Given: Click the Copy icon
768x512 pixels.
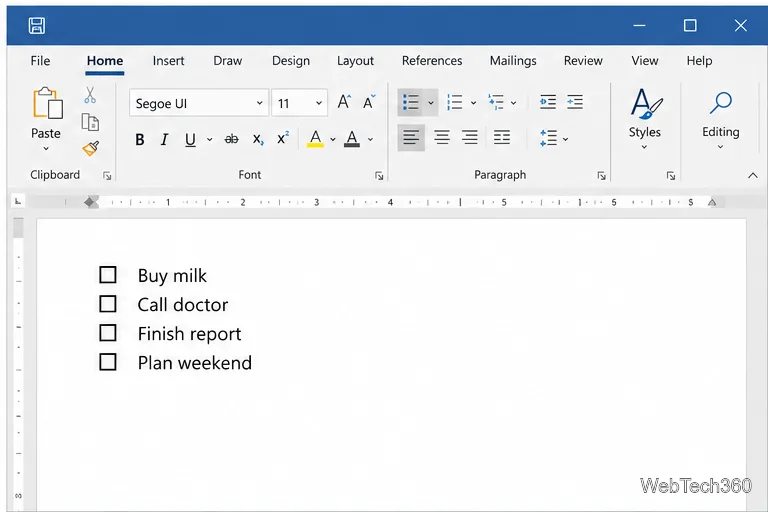Looking at the screenshot, I should 90,122.
